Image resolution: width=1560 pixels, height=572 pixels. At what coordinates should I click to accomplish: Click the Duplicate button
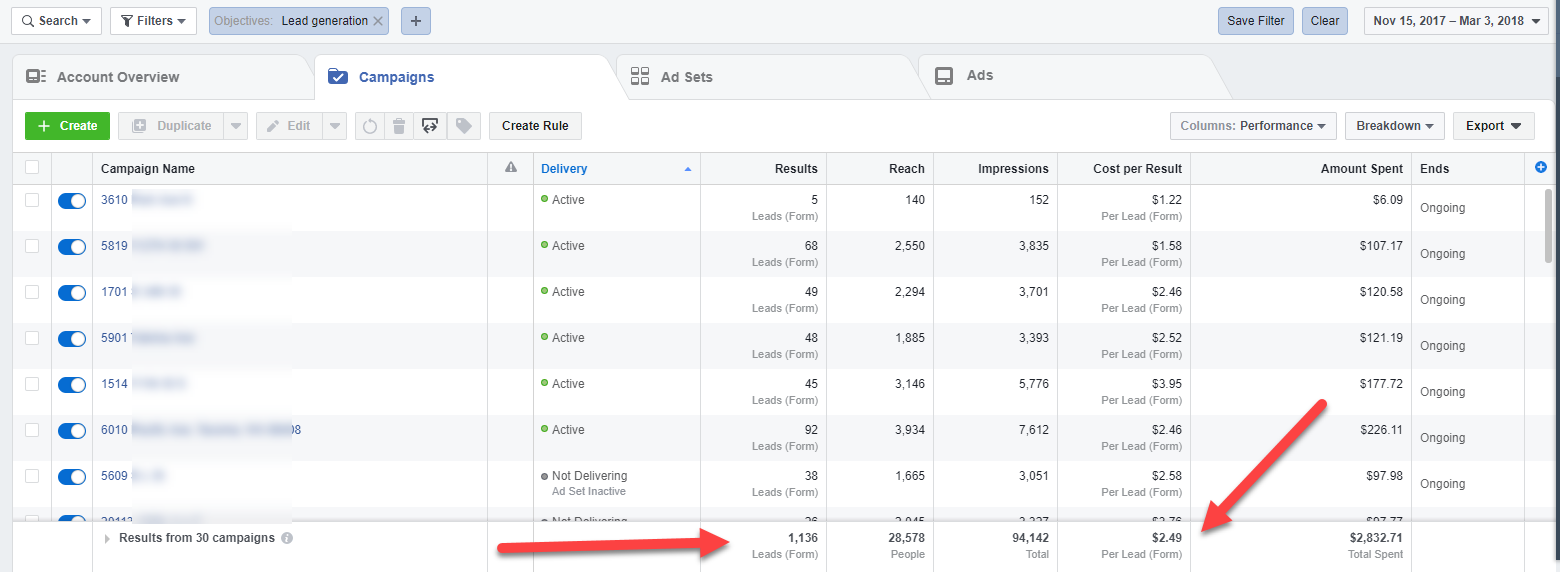(171, 126)
